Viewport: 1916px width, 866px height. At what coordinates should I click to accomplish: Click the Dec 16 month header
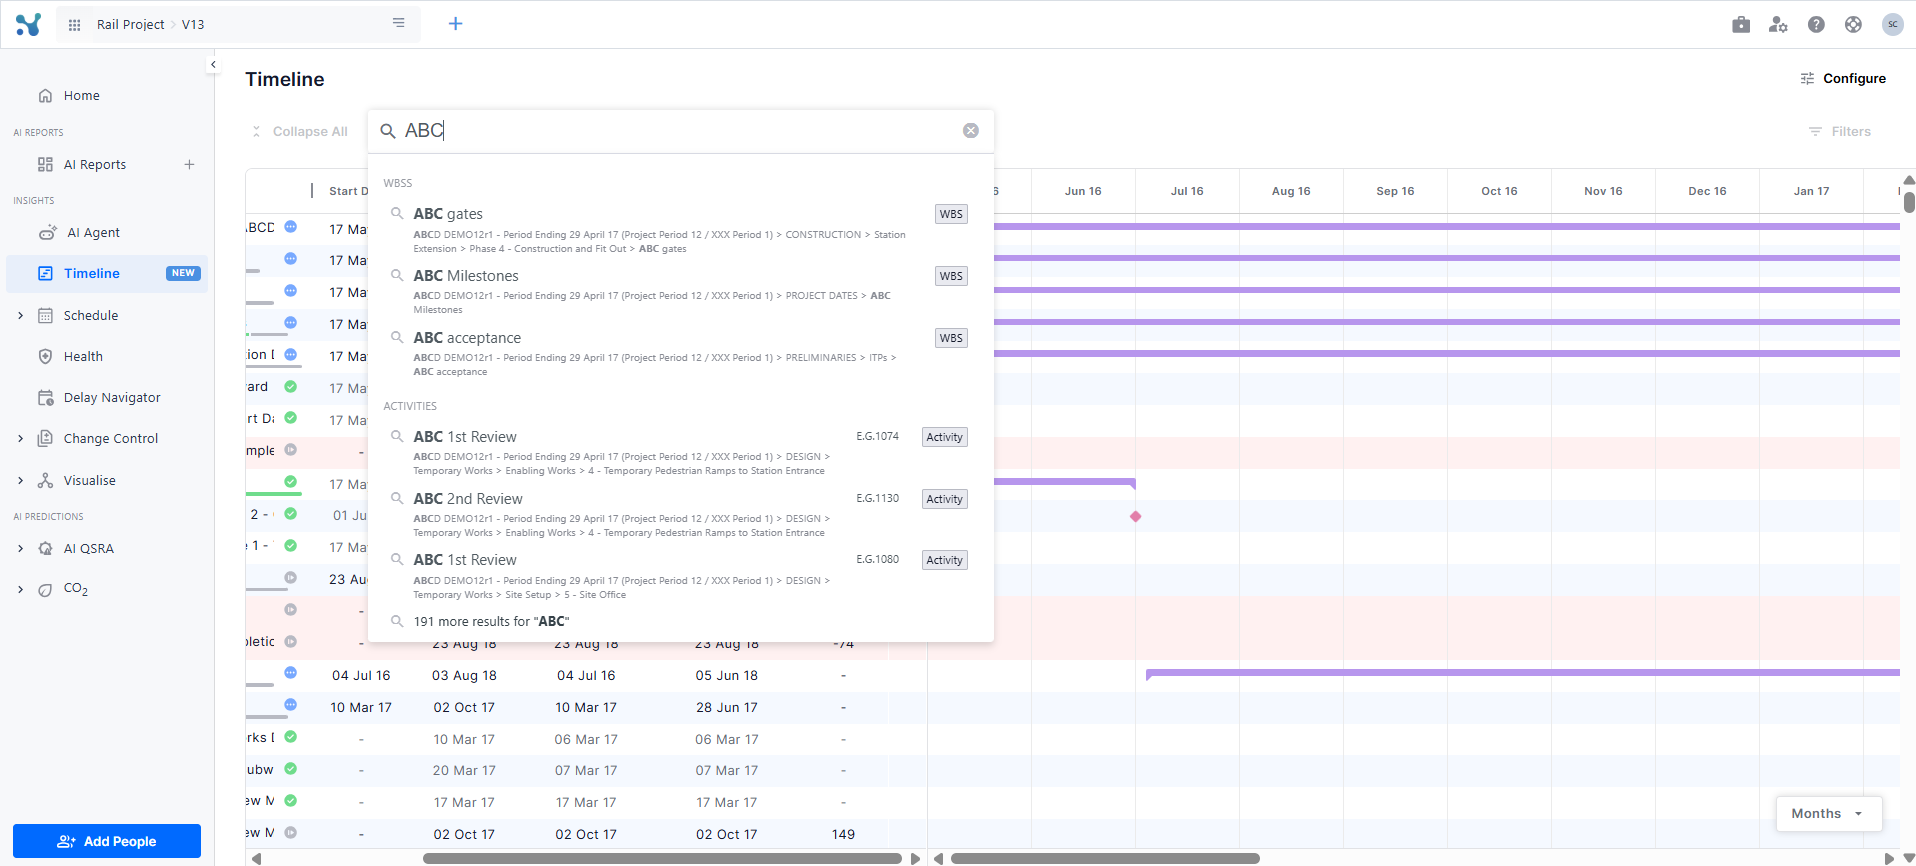pos(1707,191)
